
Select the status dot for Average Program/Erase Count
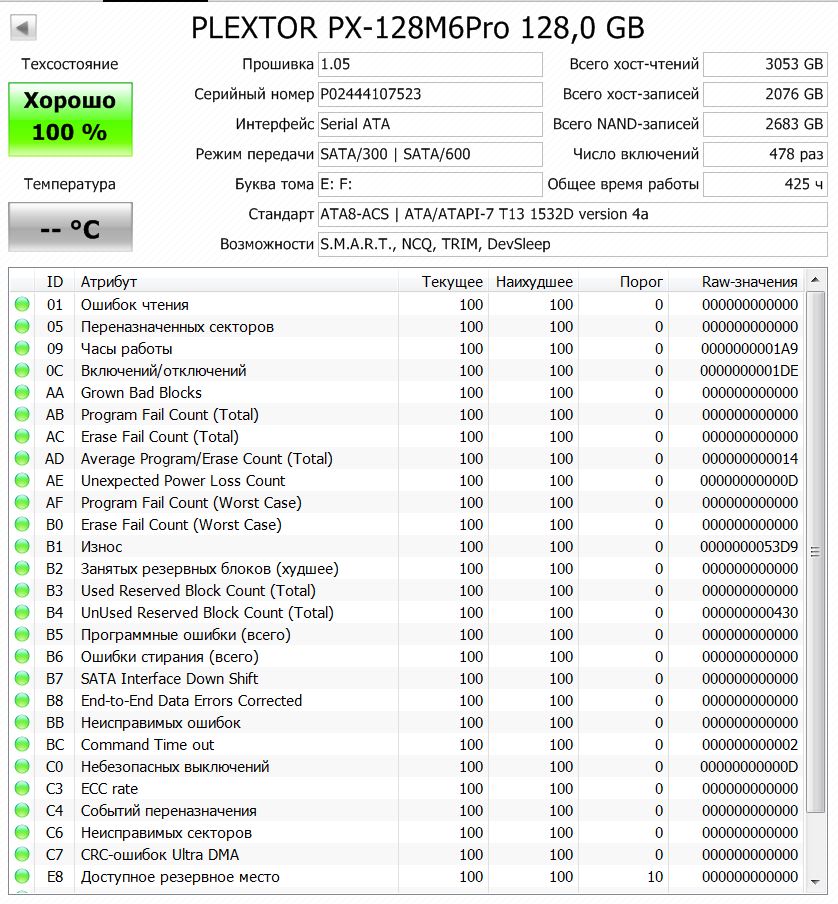coord(22,458)
